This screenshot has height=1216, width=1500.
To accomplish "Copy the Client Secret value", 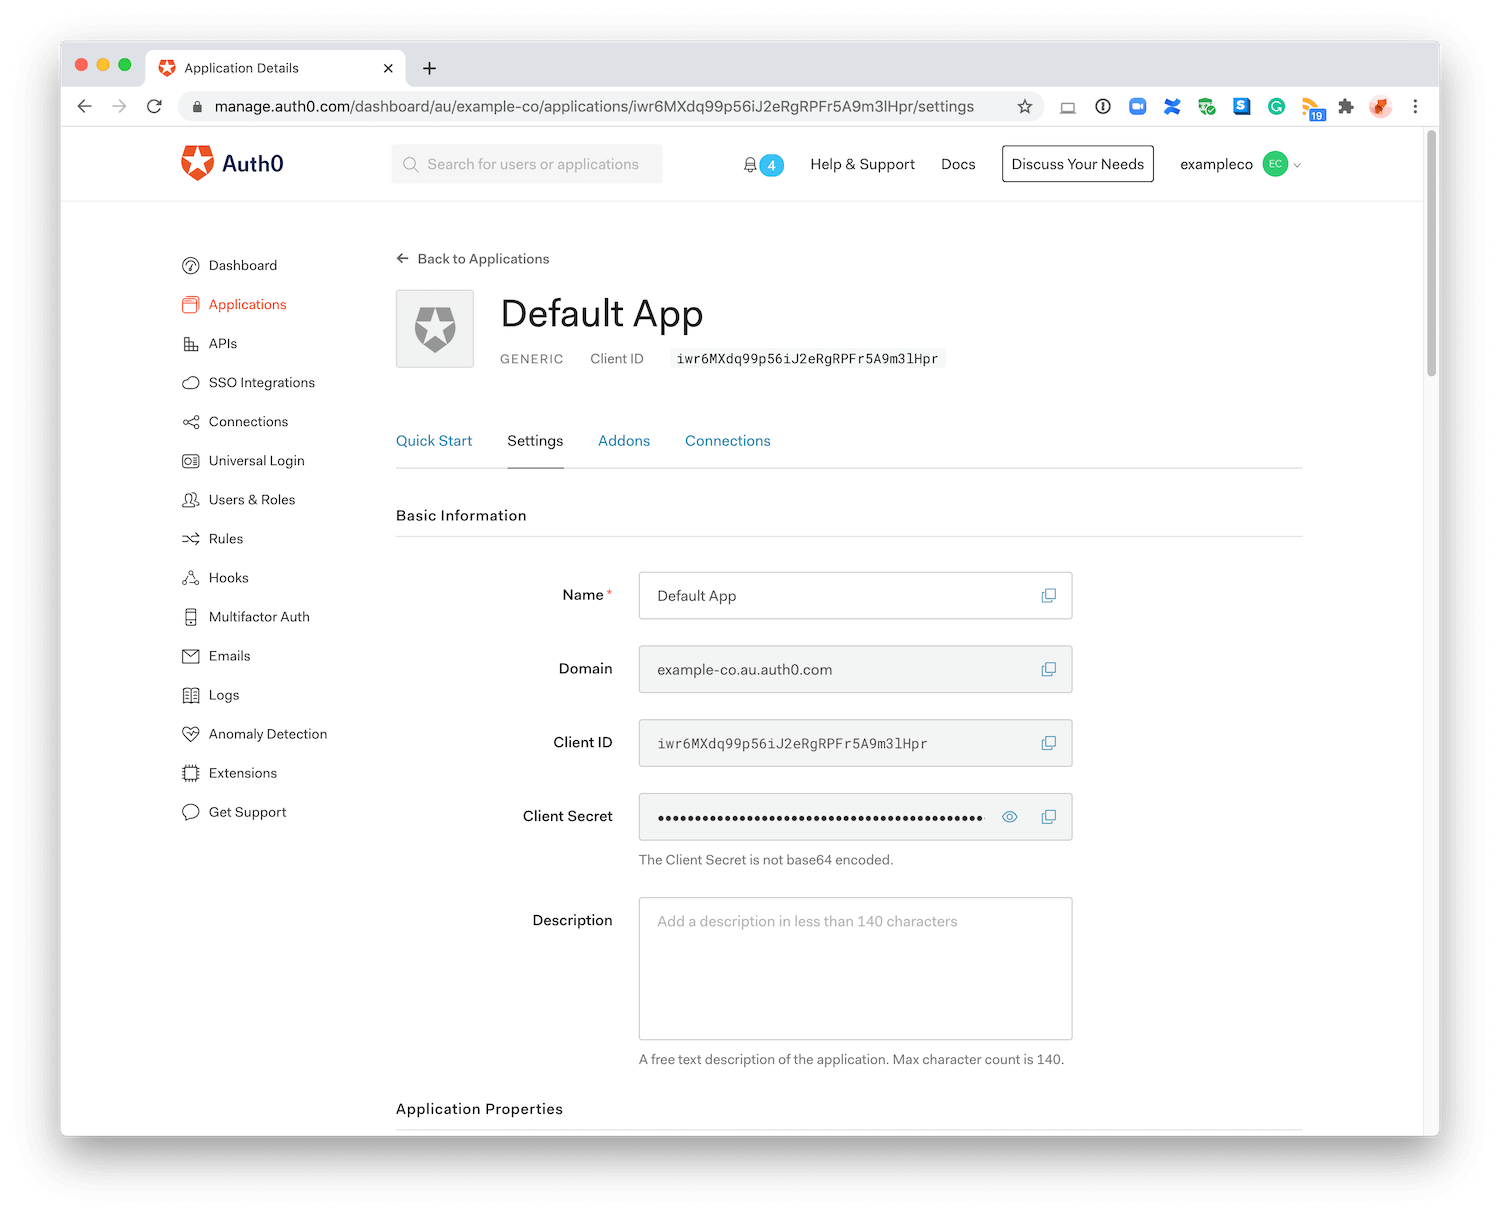I will click(x=1048, y=818).
